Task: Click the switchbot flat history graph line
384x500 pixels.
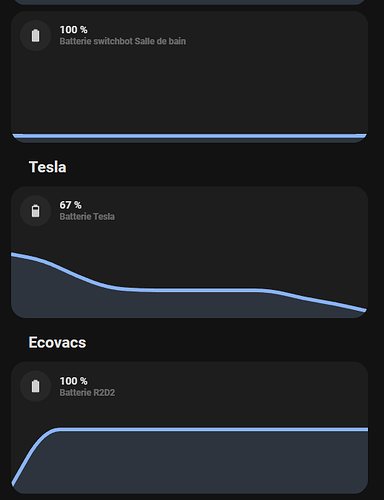Action: tap(189, 136)
